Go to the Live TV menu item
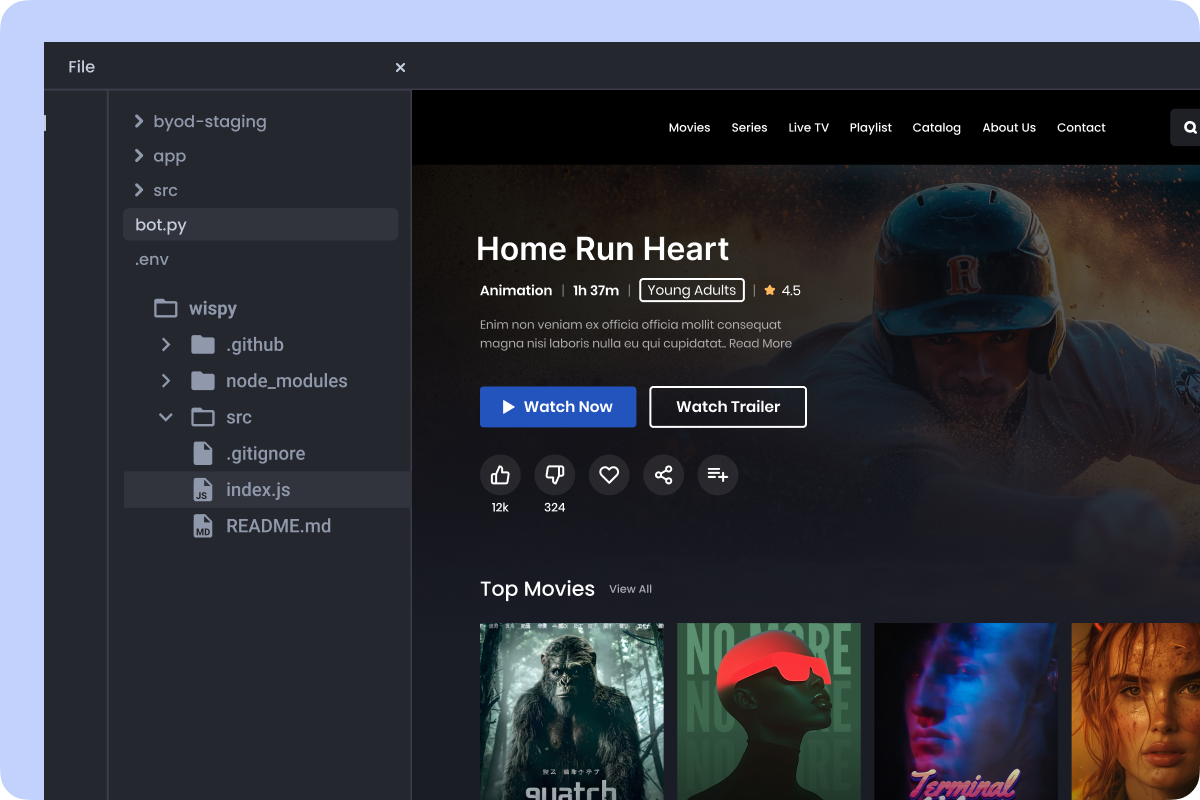 click(x=808, y=128)
